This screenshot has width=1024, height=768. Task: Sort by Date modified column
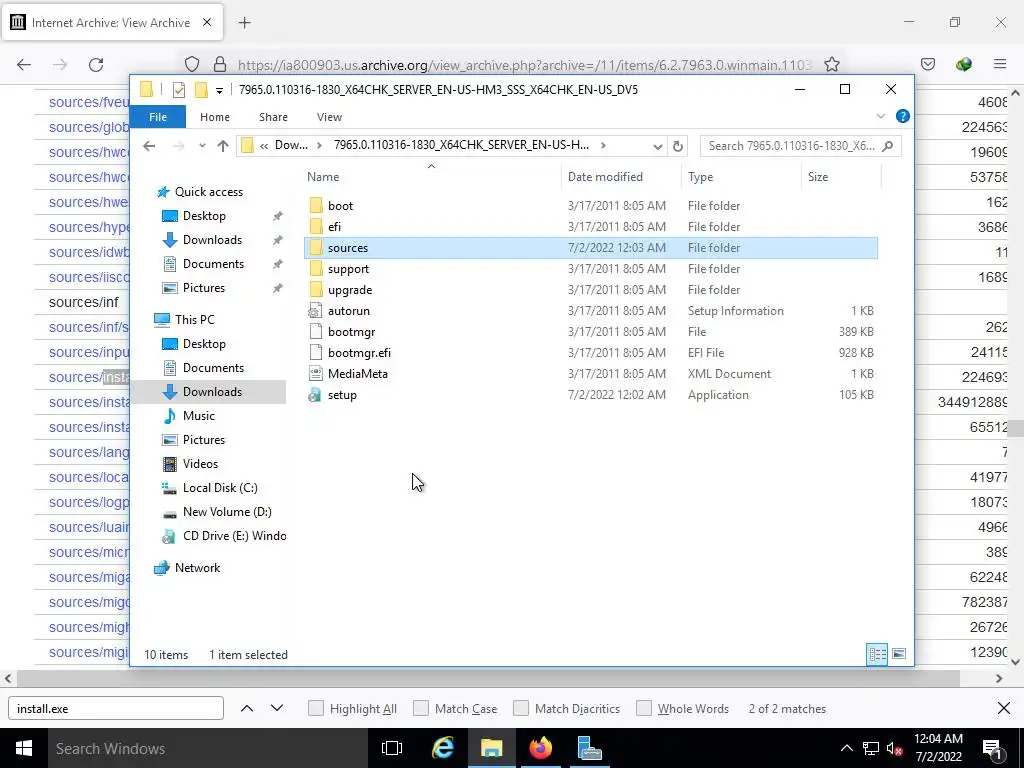(620, 176)
